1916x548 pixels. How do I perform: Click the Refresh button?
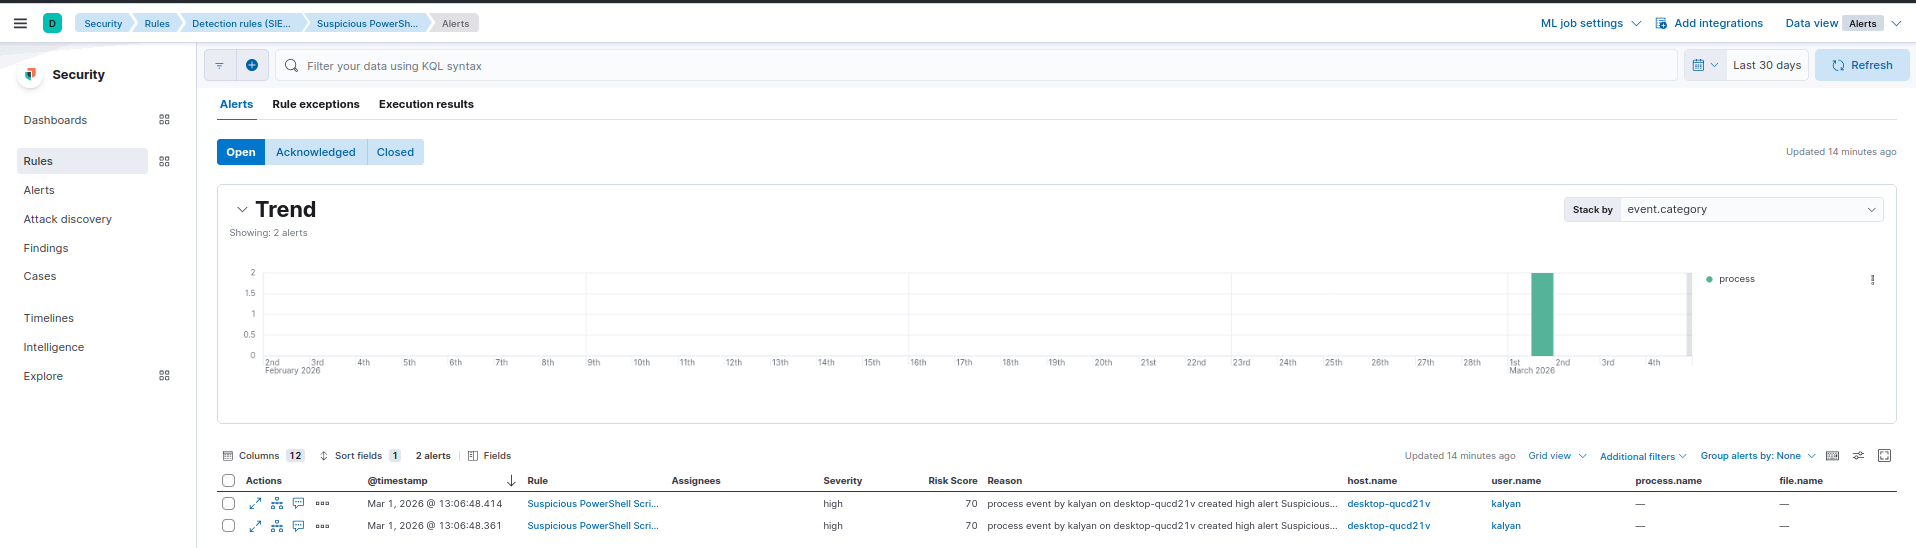point(1862,65)
